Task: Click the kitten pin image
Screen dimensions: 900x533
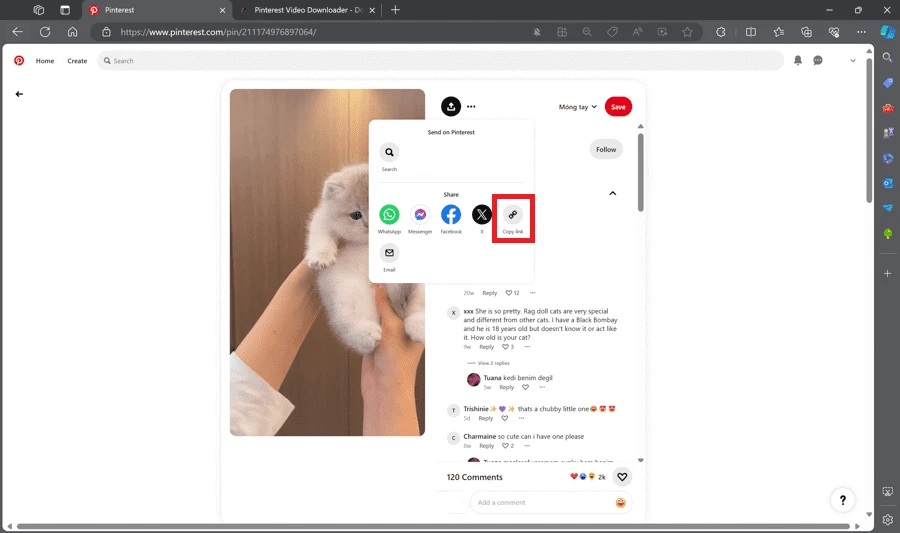Action: (x=327, y=262)
